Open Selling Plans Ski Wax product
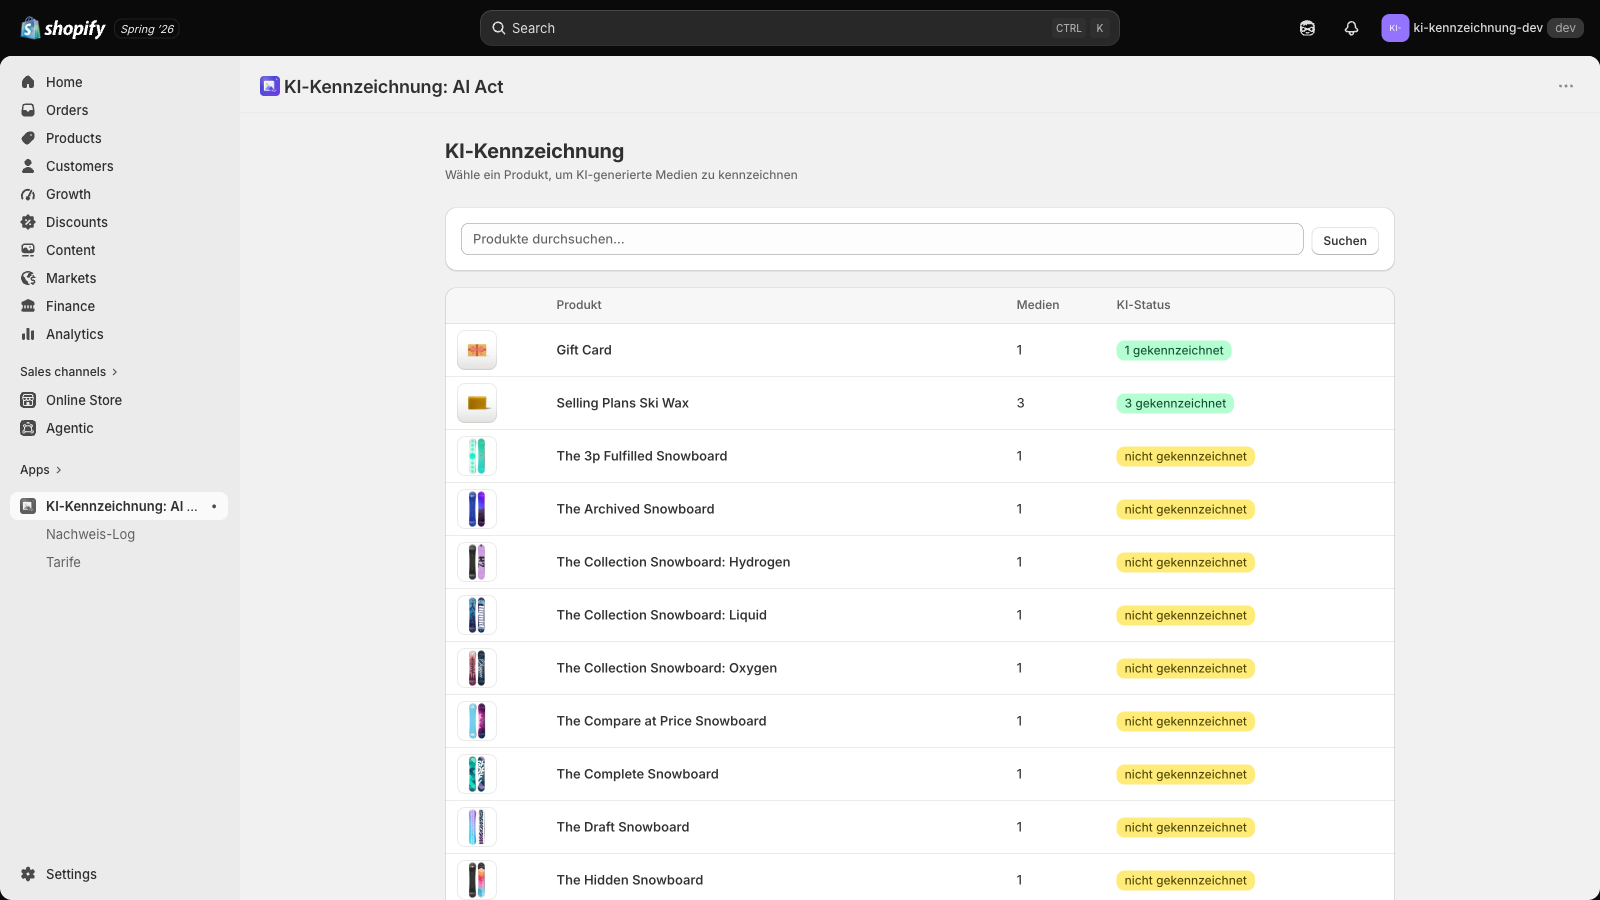This screenshot has width=1600, height=900. [920, 403]
